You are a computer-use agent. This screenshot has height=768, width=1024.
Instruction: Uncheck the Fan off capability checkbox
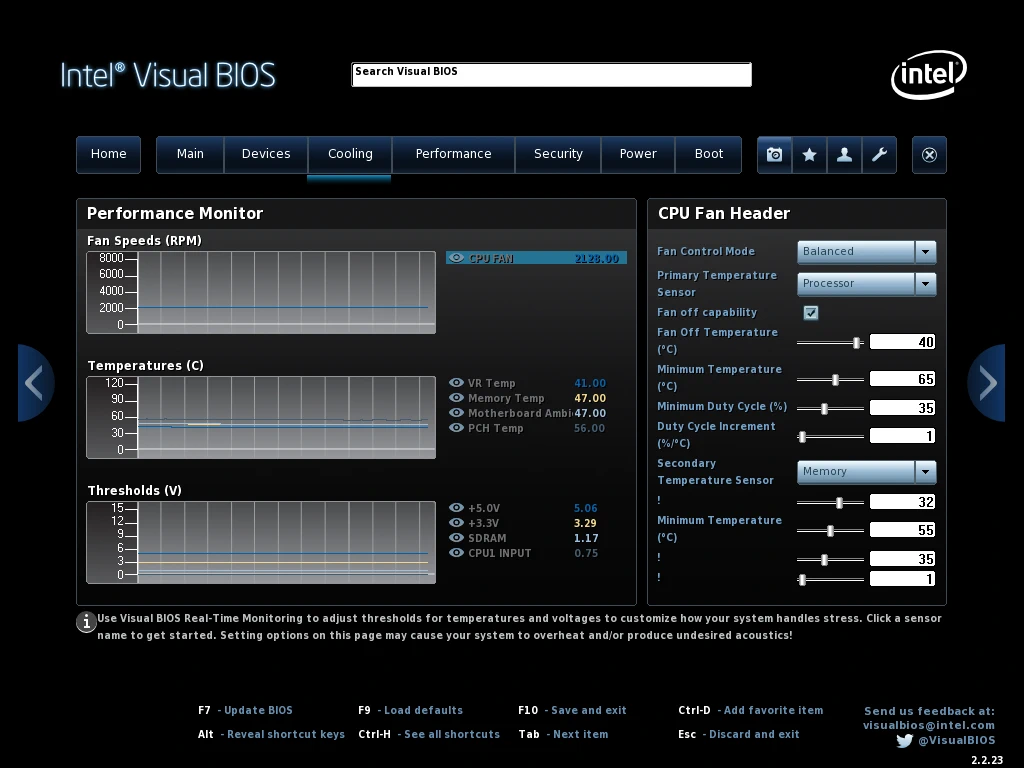pos(811,313)
